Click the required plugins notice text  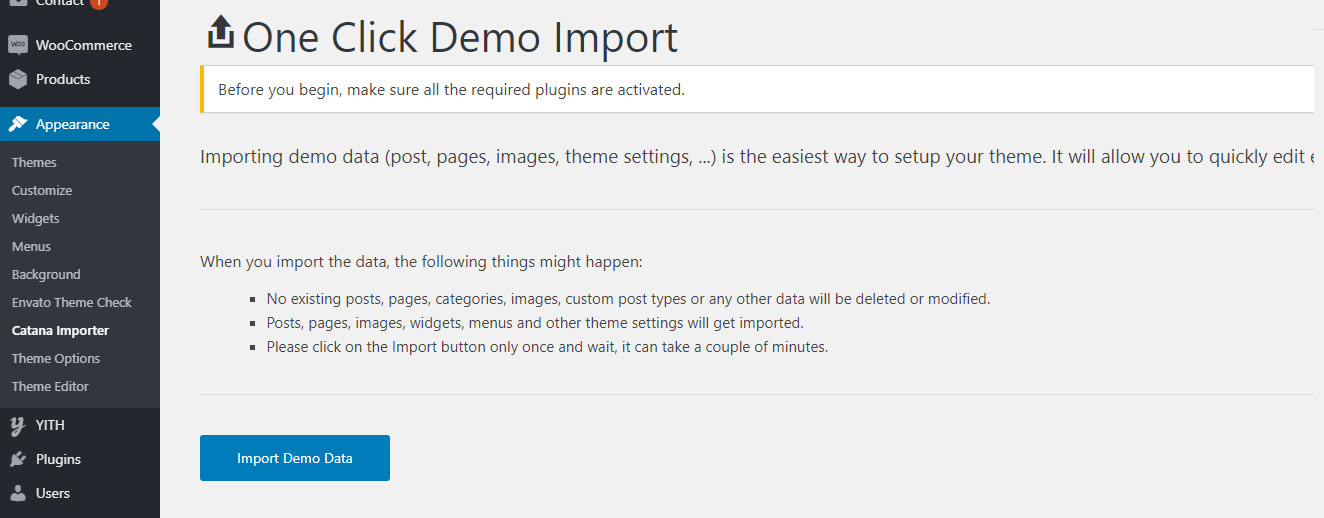pos(451,89)
